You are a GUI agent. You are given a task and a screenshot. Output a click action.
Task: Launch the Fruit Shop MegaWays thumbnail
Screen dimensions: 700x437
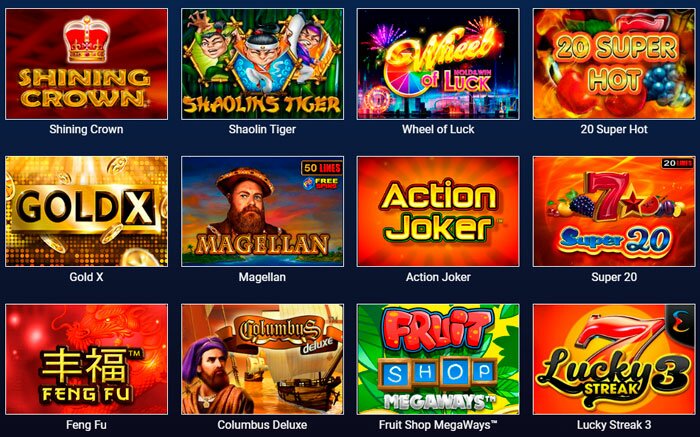click(438, 359)
